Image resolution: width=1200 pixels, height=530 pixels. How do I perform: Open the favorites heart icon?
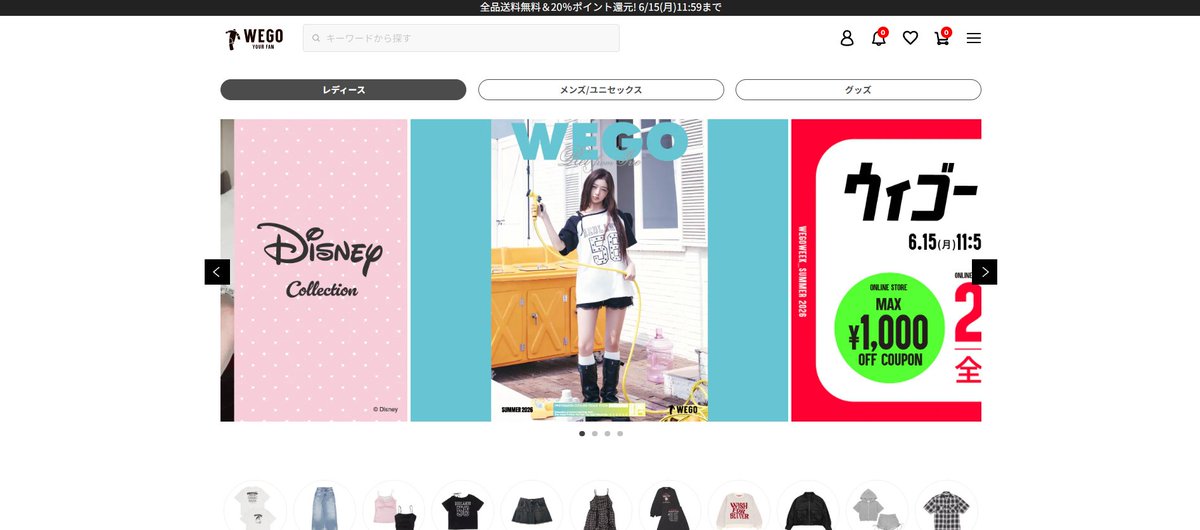click(x=910, y=38)
